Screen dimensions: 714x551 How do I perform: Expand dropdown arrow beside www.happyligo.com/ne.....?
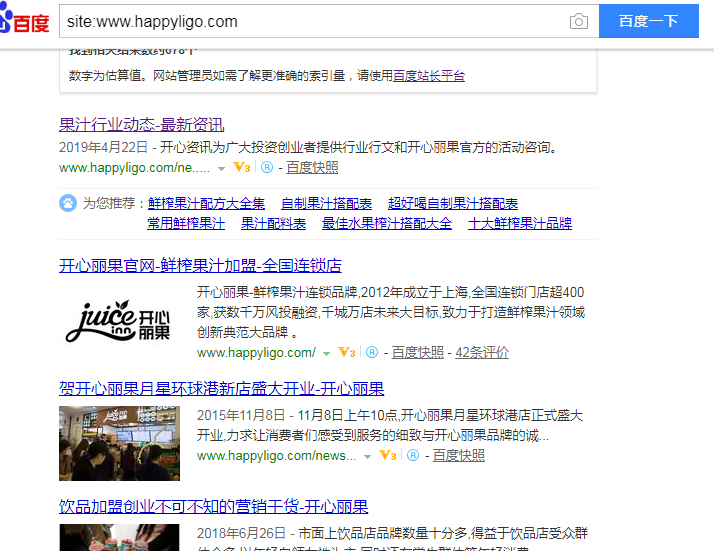[x=221, y=168]
